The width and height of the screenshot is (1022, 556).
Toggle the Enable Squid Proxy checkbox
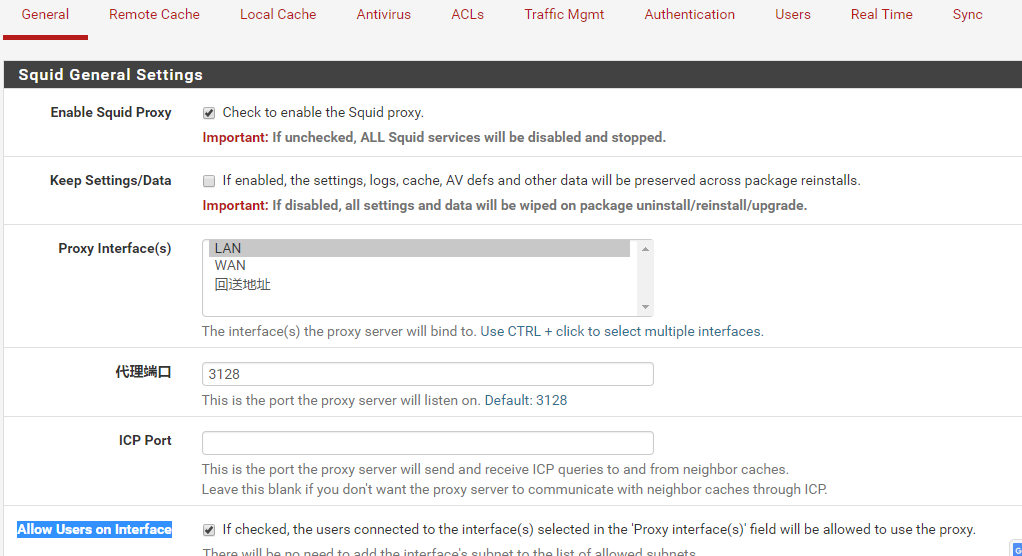pyautogui.click(x=209, y=113)
